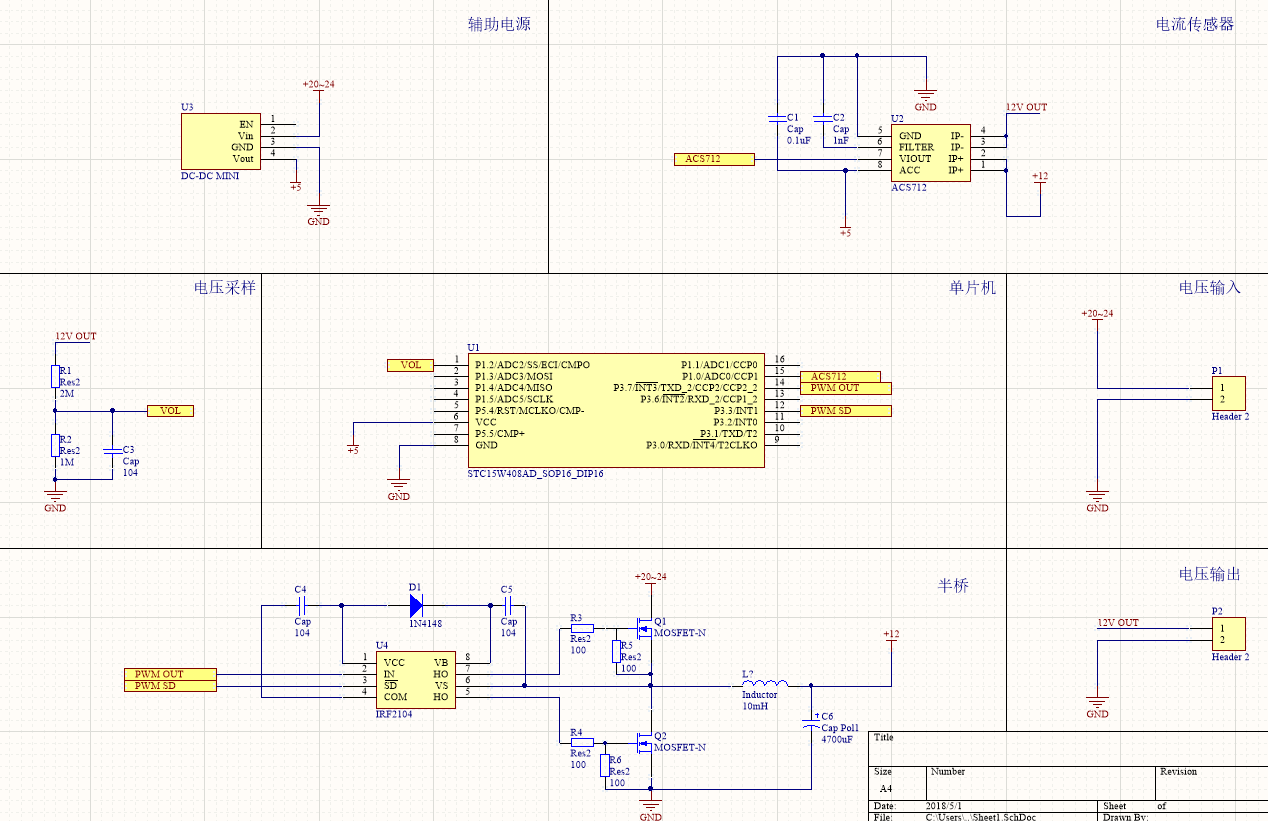
Task: Click PWM OUT port feeding U4 IN
Action: (x=169, y=674)
